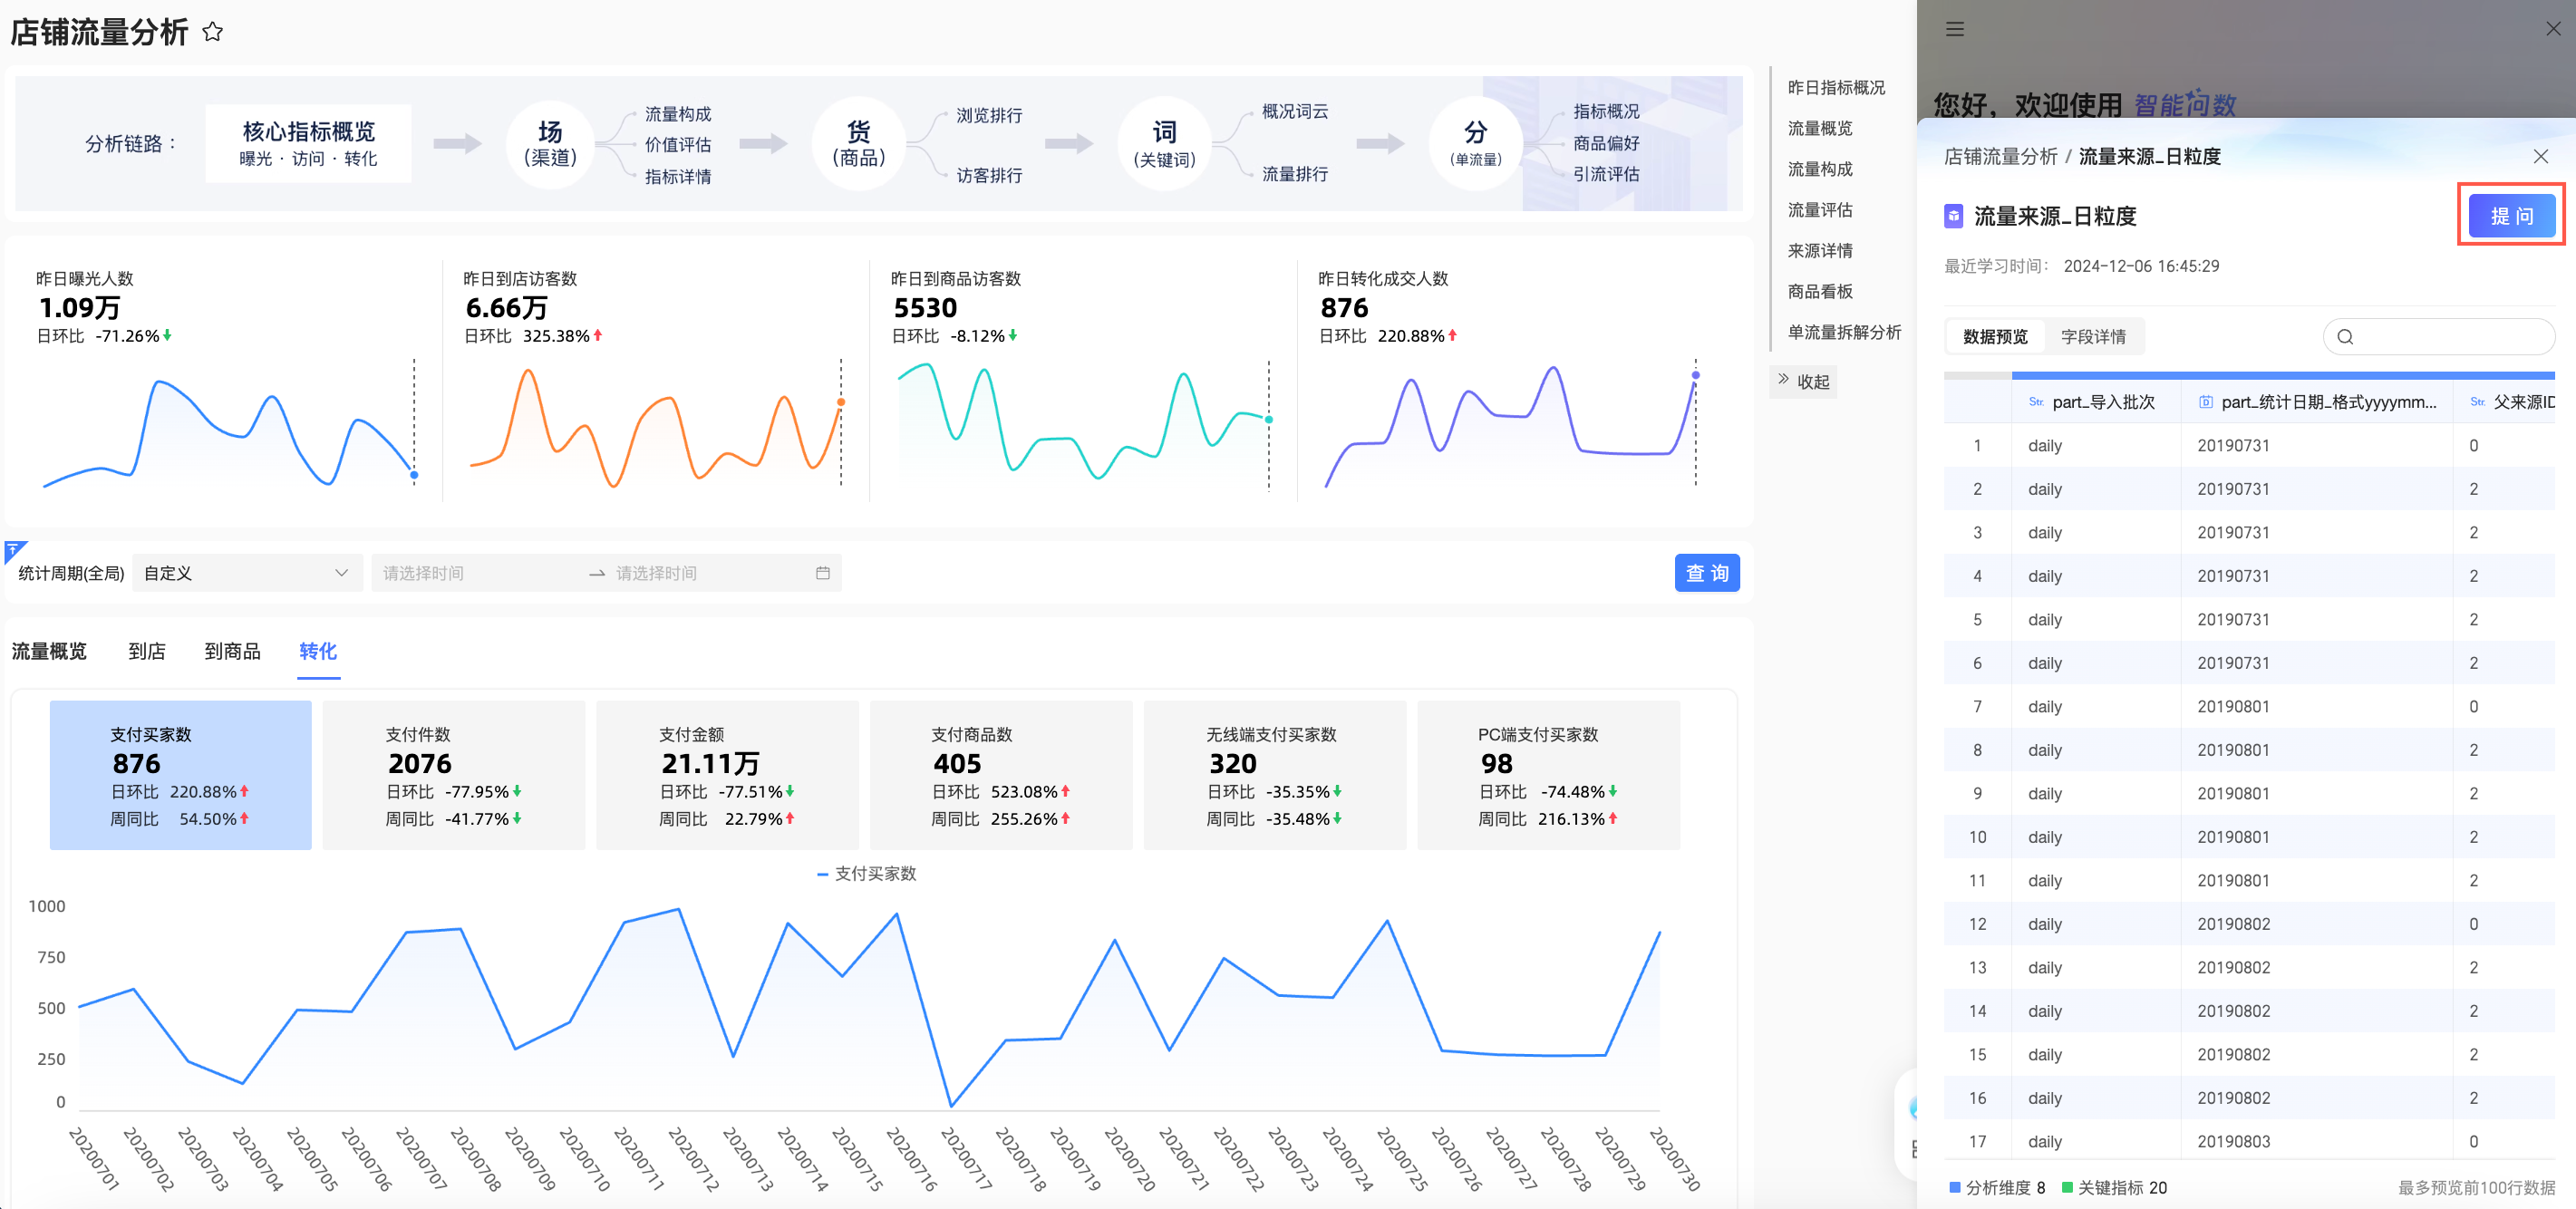Close the 流量来源_日粒度 dataset panel
Screen dimensions: 2576x1209
pos(2540,156)
